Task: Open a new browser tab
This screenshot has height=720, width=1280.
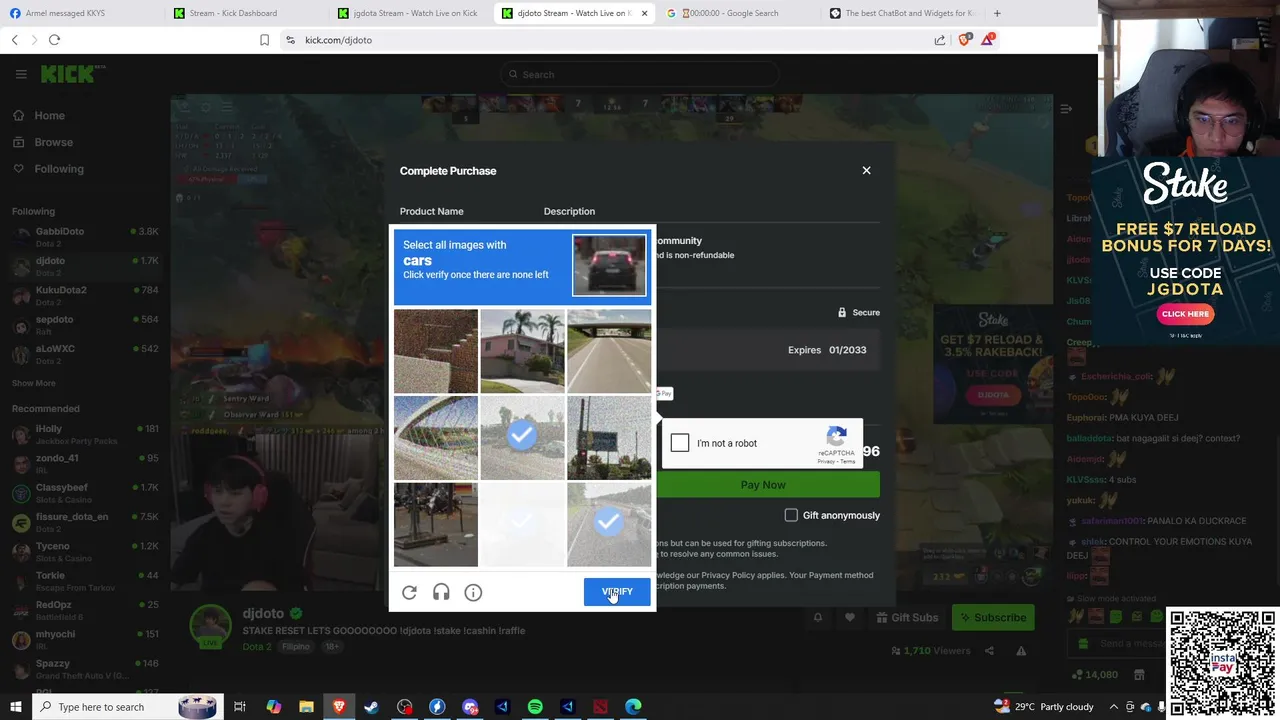Action: tap(997, 13)
